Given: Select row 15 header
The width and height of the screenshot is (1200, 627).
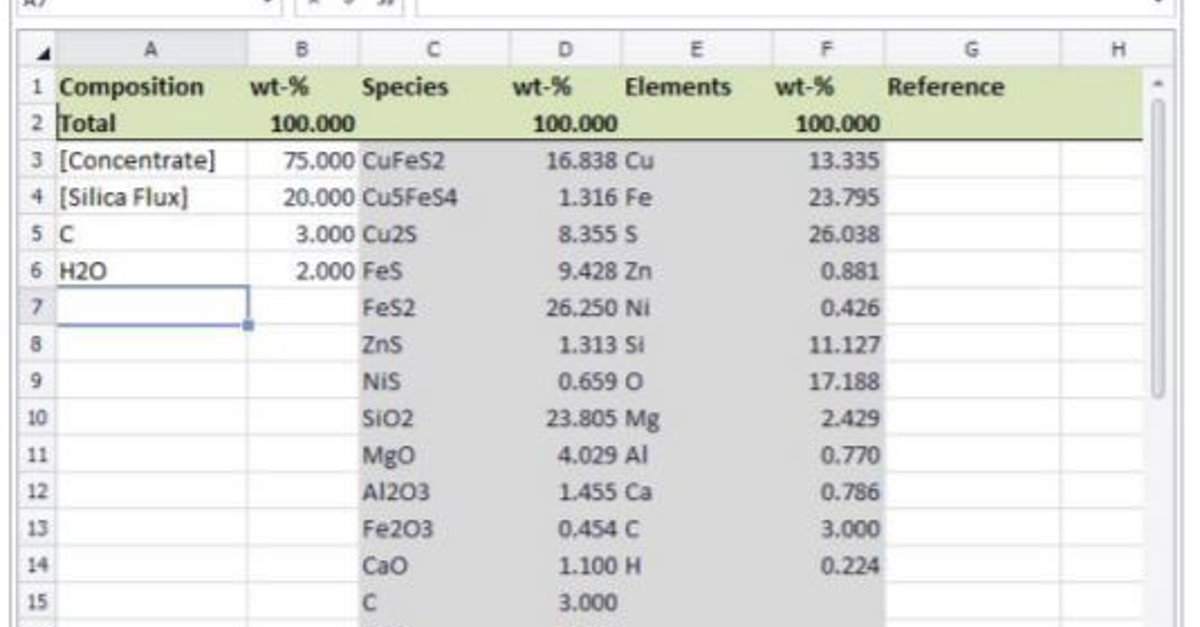Looking at the screenshot, I should pos(38,602).
